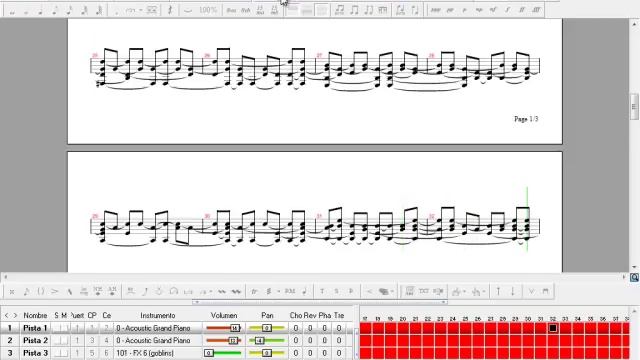Viewport: 640px width, 360px height.
Task: Select the sixteenth note duration
Action: click(x=69, y=10)
